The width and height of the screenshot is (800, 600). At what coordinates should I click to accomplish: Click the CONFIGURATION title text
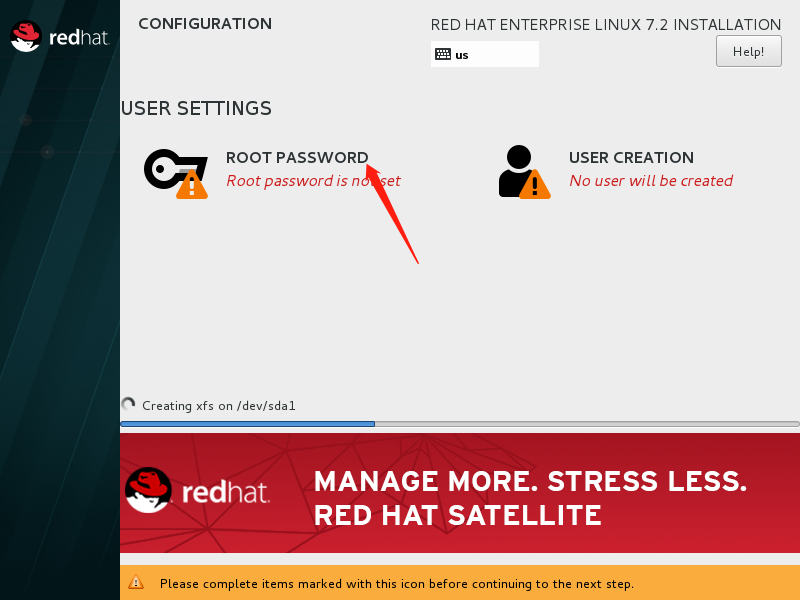205,24
